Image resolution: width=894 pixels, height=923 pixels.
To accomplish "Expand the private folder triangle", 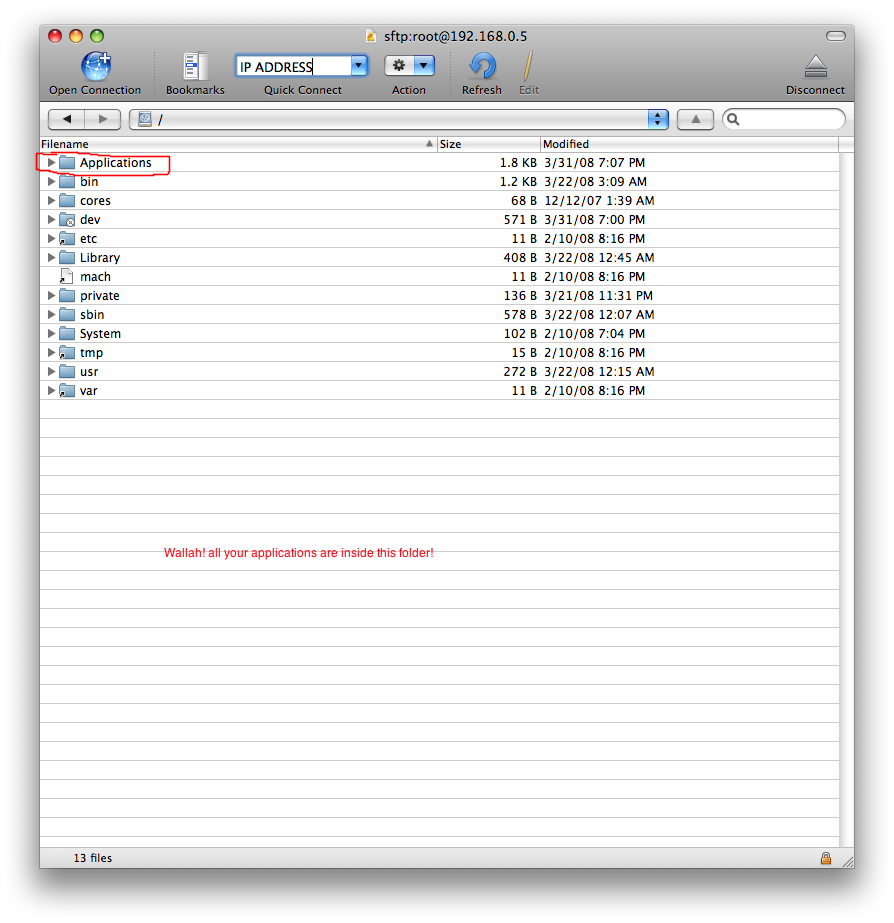I will (x=51, y=296).
